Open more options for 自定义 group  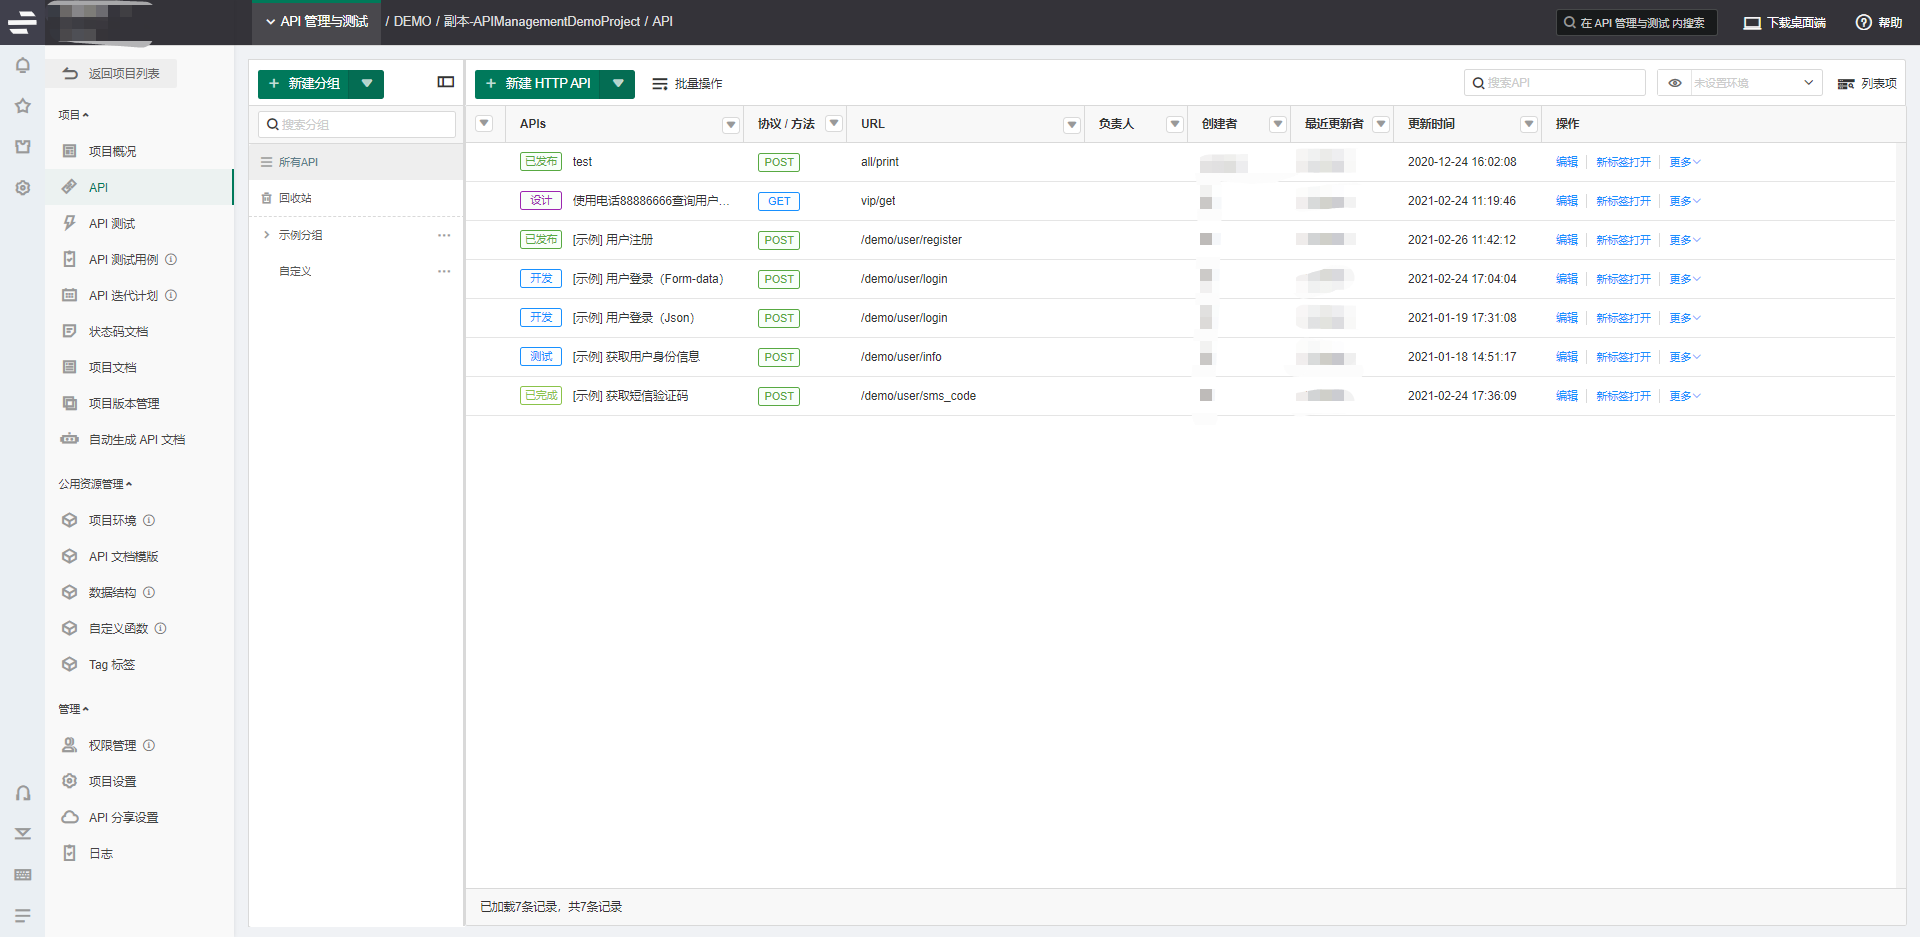444,271
